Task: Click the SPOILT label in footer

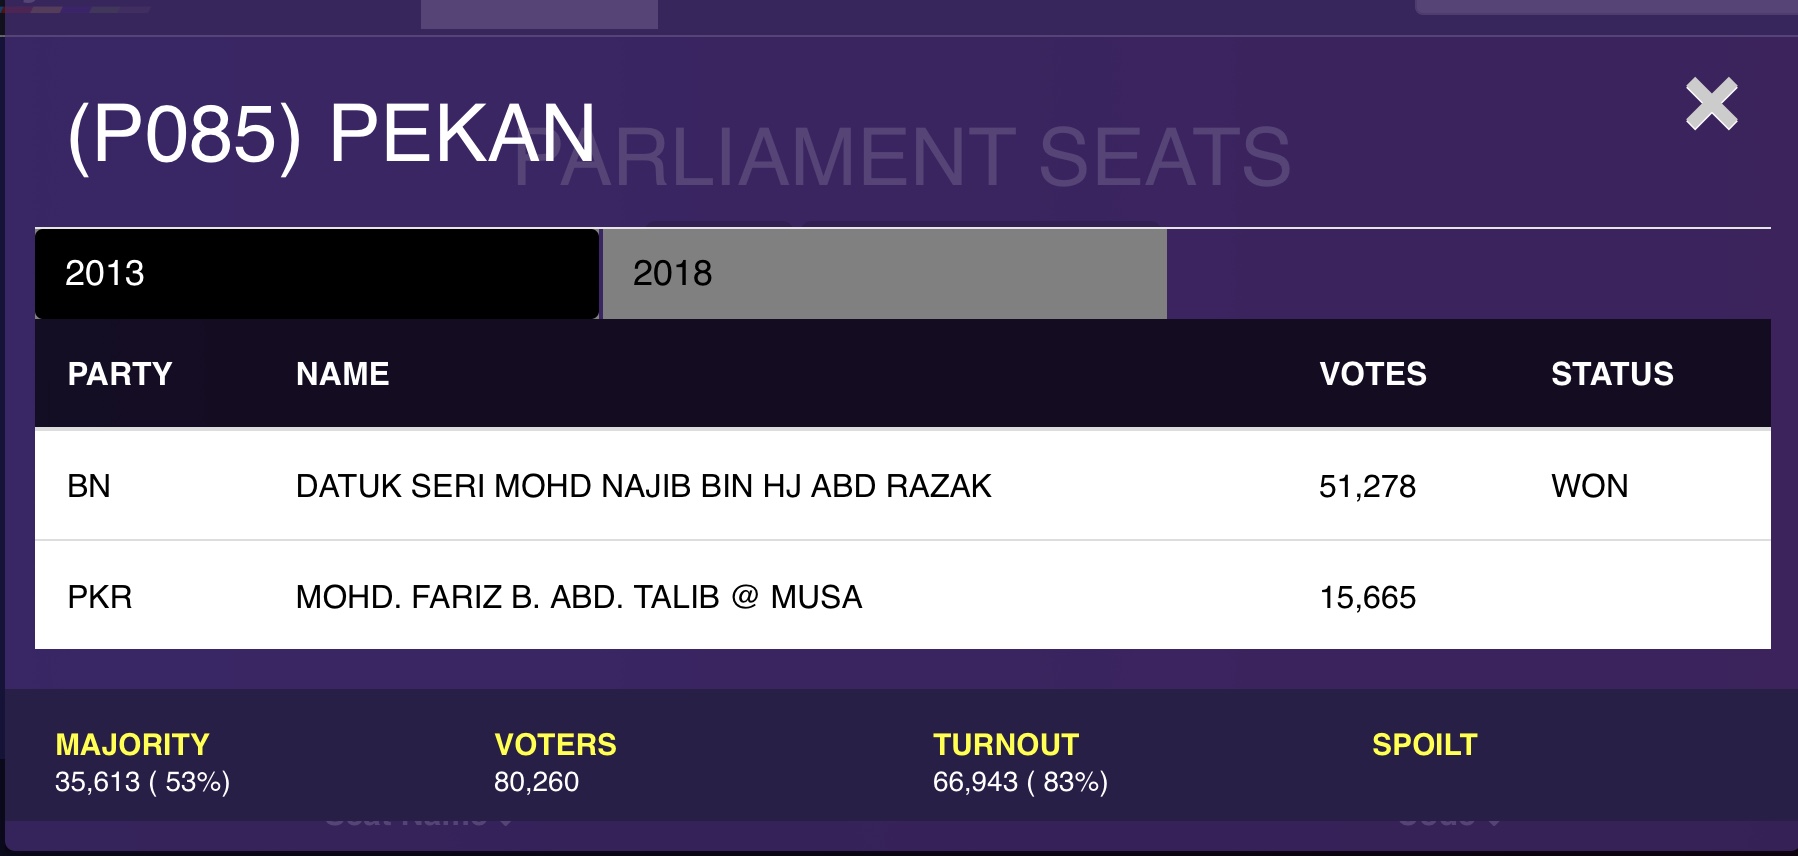Action: pyautogui.click(x=1424, y=745)
